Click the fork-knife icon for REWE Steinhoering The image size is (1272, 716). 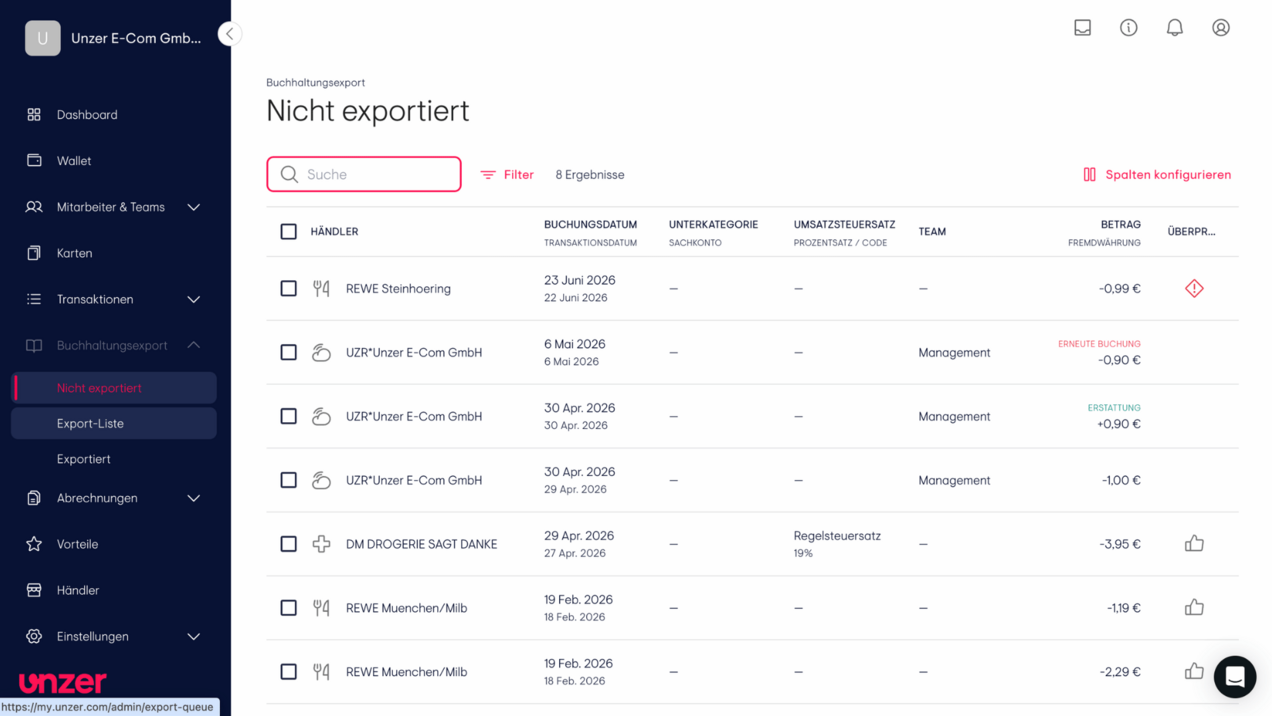tap(321, 288)
